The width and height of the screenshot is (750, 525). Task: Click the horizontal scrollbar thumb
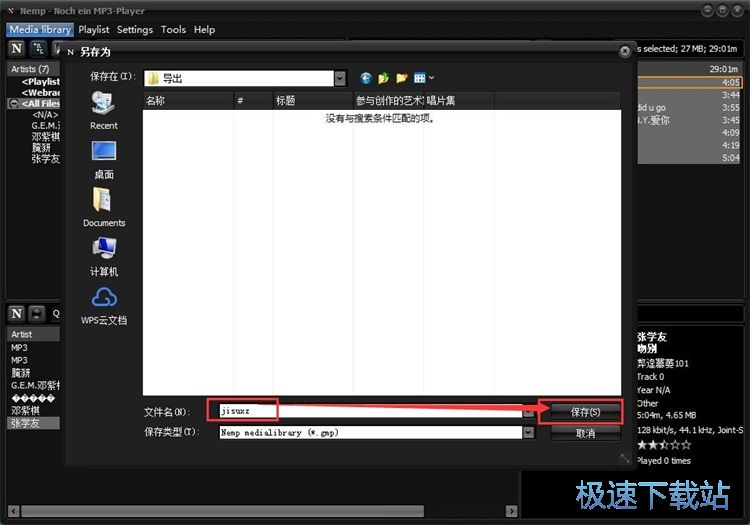pyautogui.click(x=222, y=511)
